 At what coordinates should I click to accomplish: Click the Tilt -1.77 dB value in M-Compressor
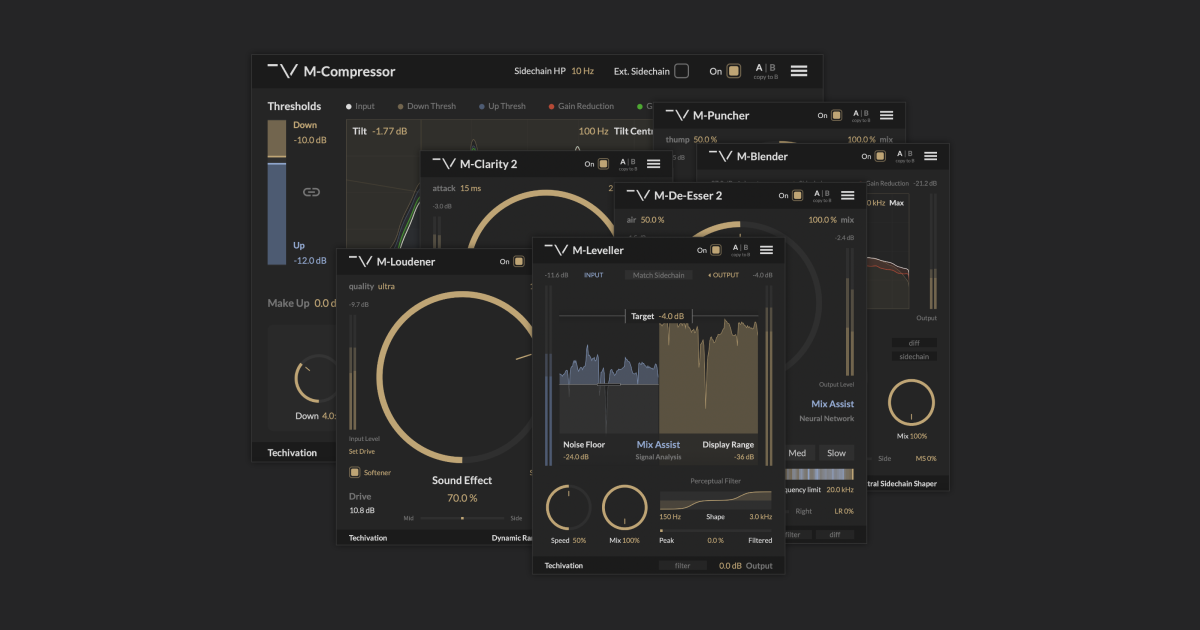[x=390, y=131]
